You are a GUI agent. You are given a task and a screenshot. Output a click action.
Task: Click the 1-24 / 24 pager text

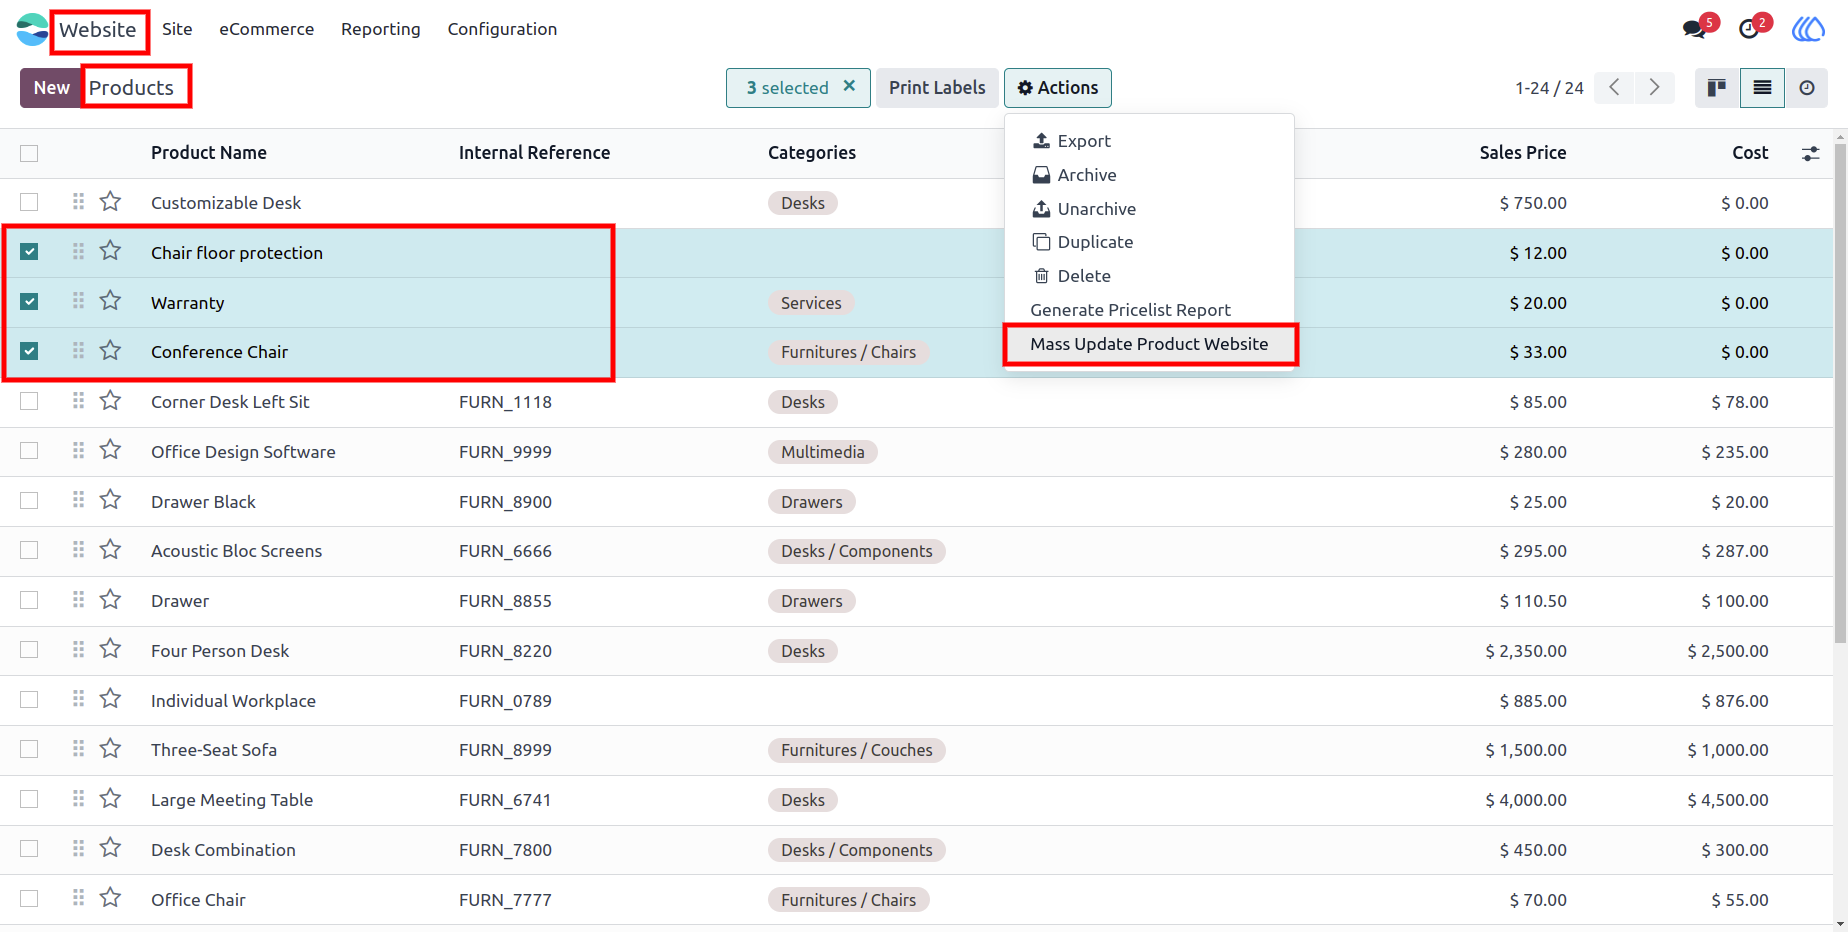[1549, 88]
